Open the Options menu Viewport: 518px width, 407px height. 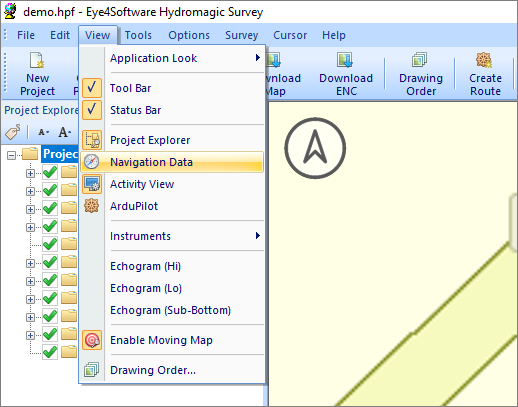point(189,35)
